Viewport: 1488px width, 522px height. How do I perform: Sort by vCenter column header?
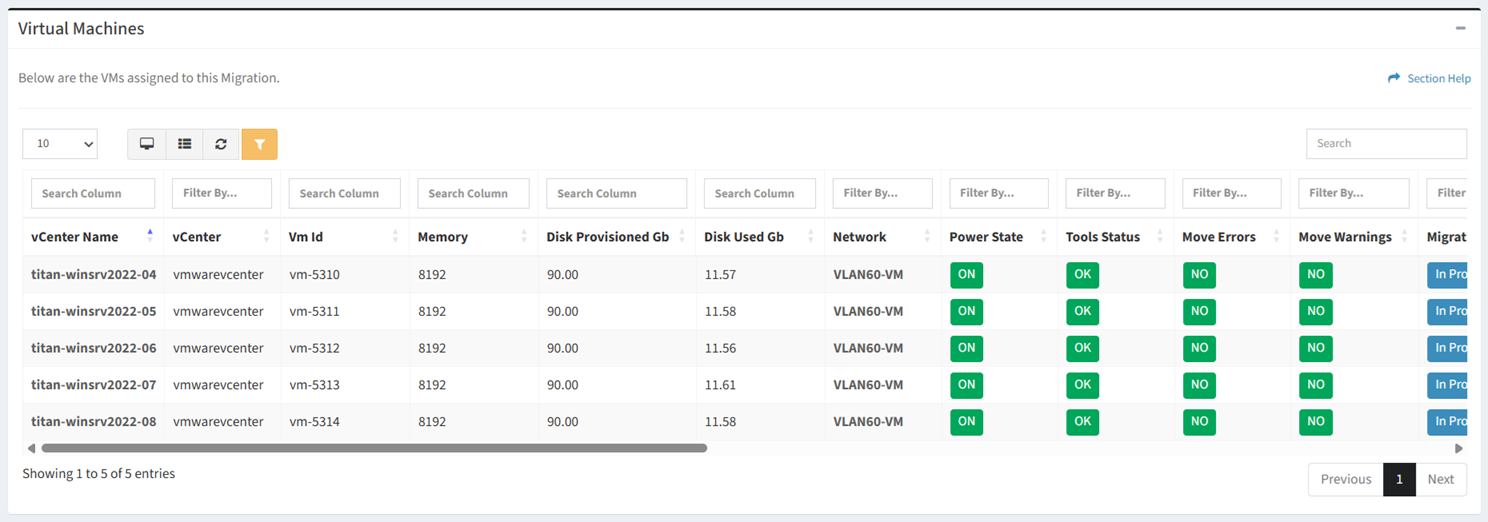pos(222,237)
